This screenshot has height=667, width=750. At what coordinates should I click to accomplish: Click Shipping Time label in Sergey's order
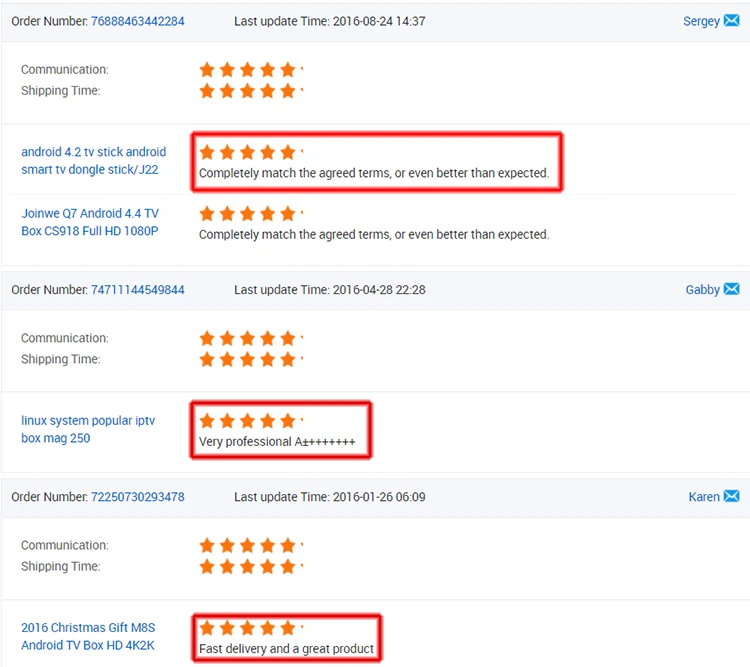[61, 91]
